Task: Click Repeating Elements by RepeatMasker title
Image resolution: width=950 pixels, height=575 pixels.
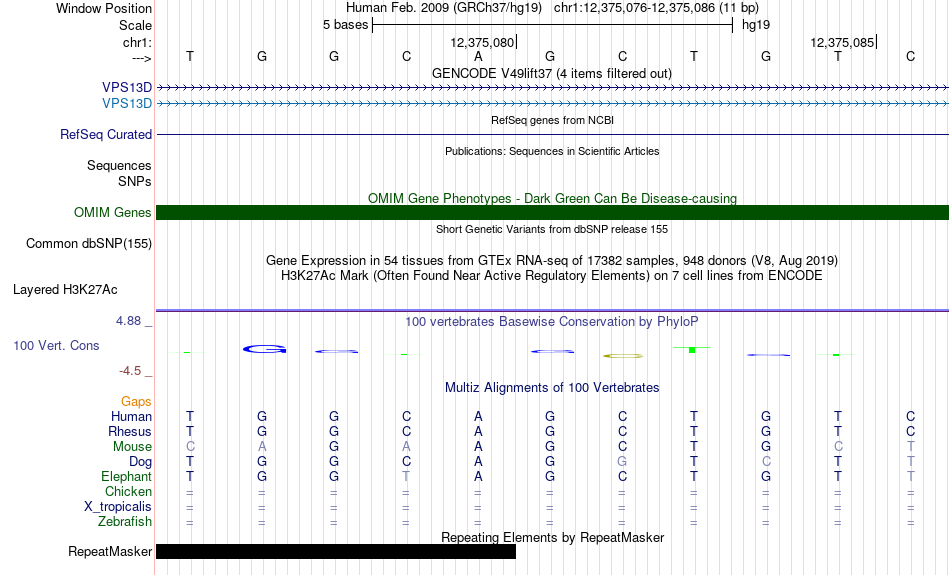Action: pyautogui.click(x=552, y=537)
